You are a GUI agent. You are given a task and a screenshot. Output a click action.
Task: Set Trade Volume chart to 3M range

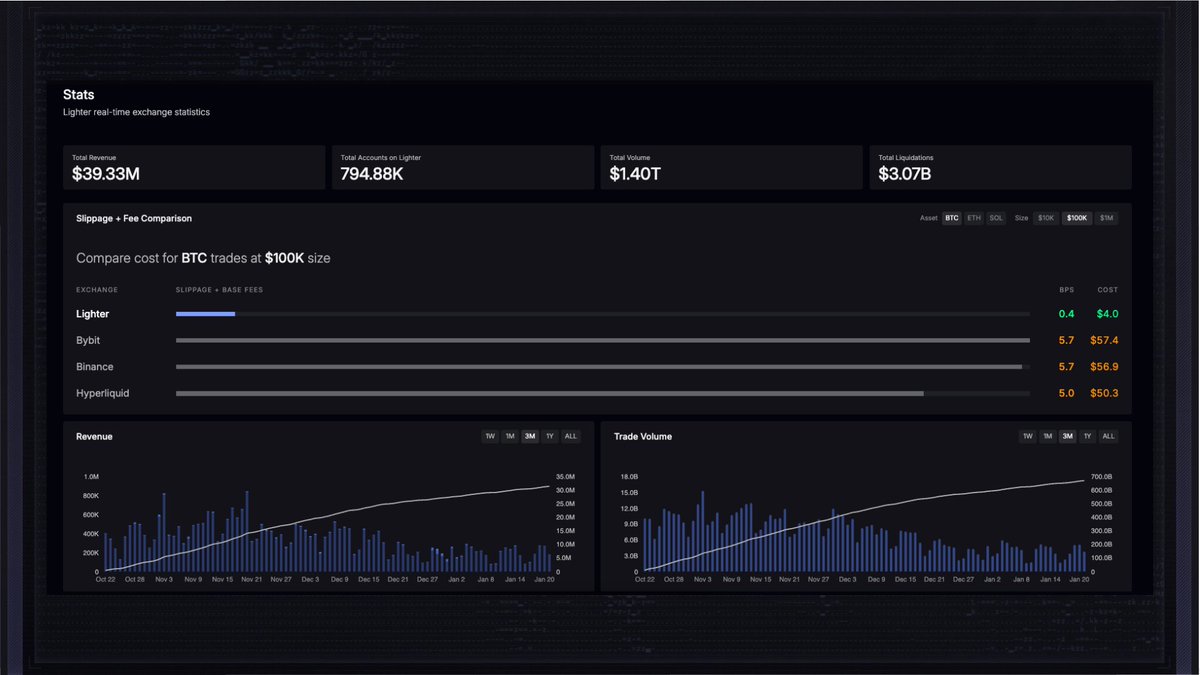pyautogui.click(x=1068, y=436)
